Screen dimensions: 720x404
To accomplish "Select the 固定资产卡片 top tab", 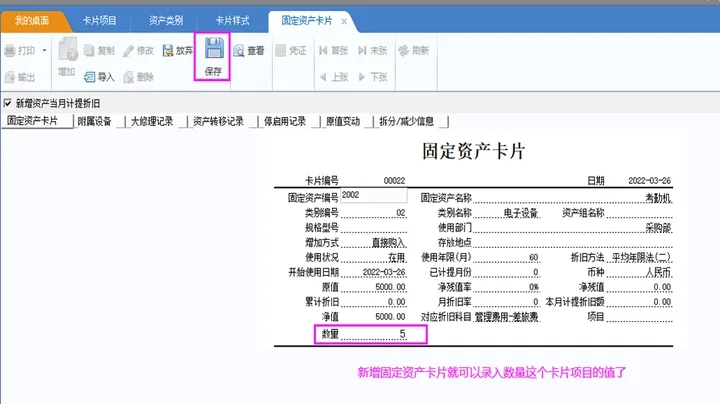I will (x=306, y=21).
